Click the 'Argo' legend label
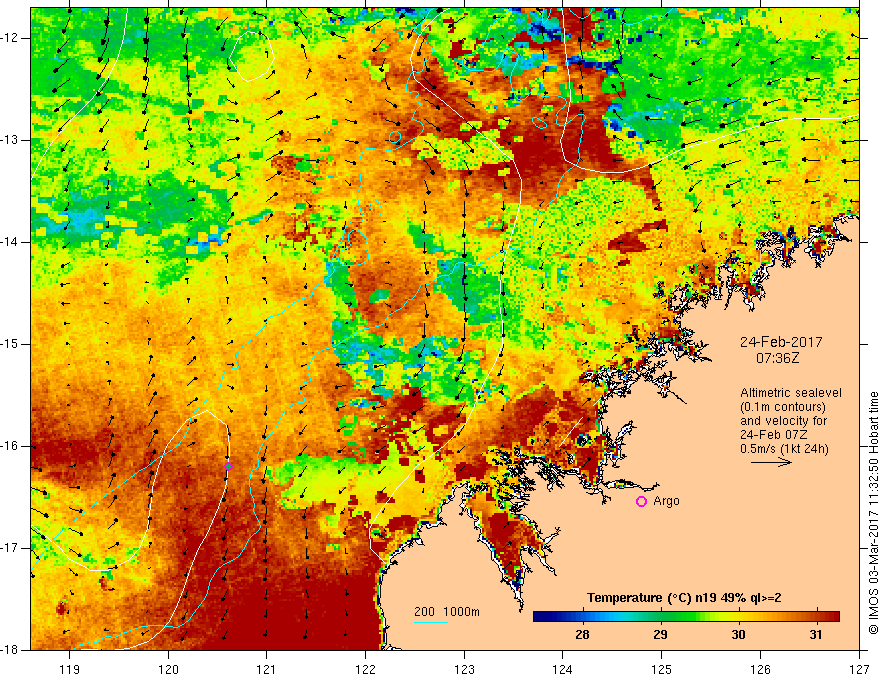 [666, 501]
